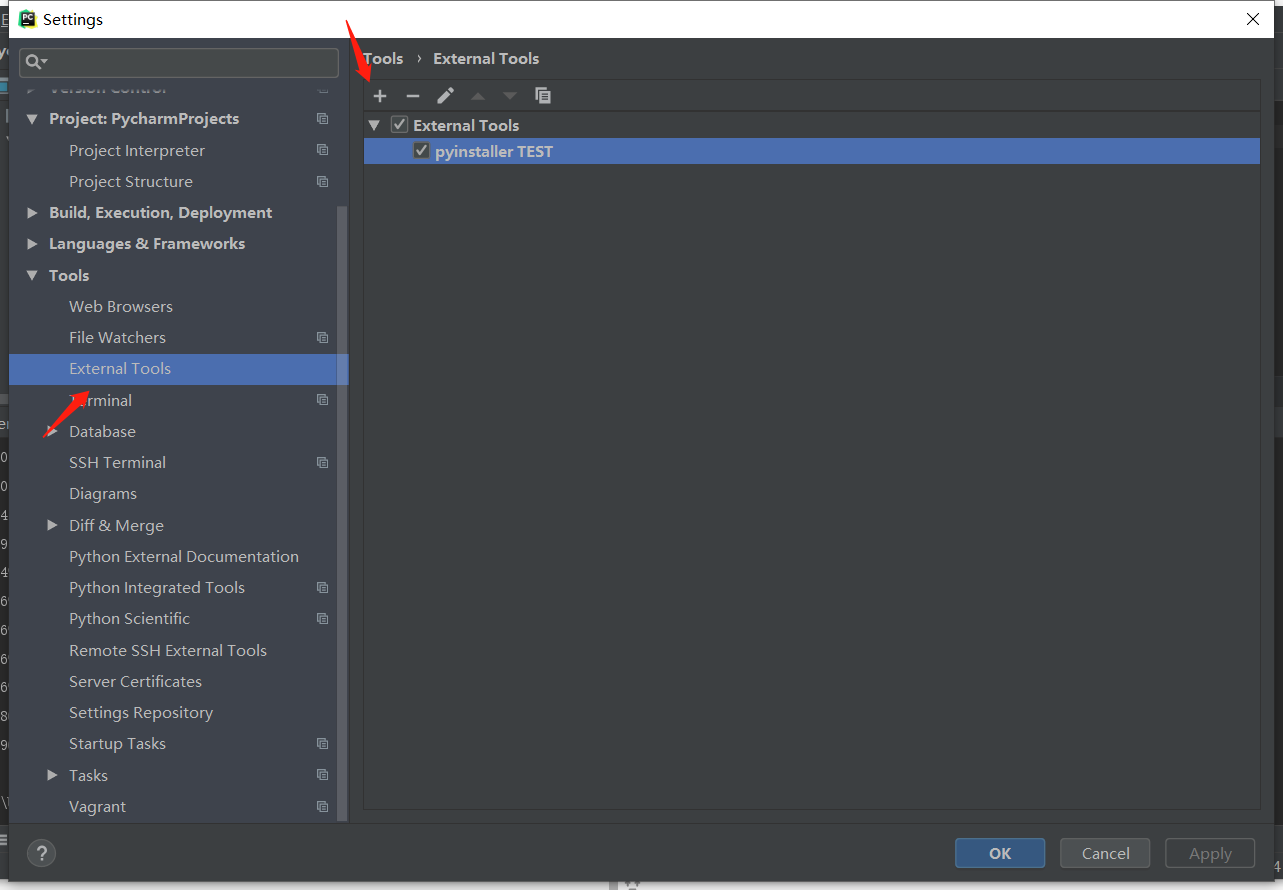The height and width of the screenshot is (890, 1283).
Task: Click the PyCharm logo in title bar
Action: (x=28, y=19)
